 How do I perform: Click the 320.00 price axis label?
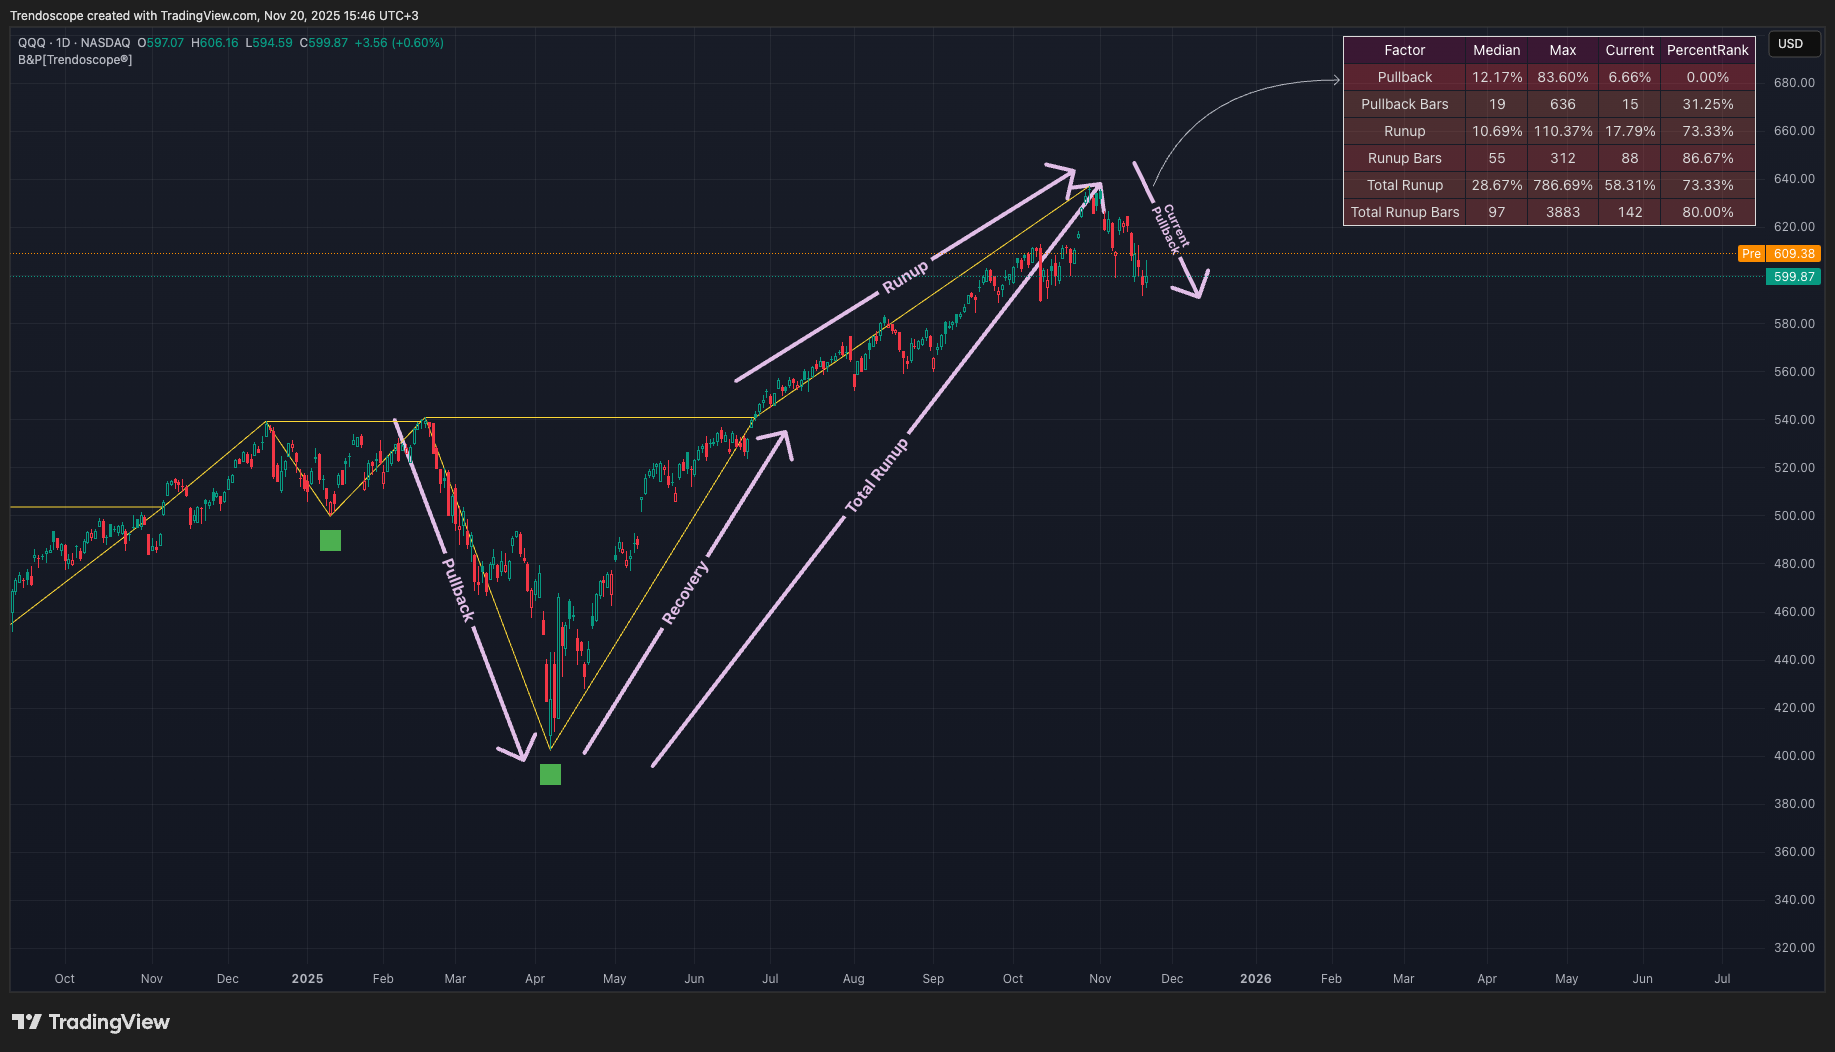1794,948
